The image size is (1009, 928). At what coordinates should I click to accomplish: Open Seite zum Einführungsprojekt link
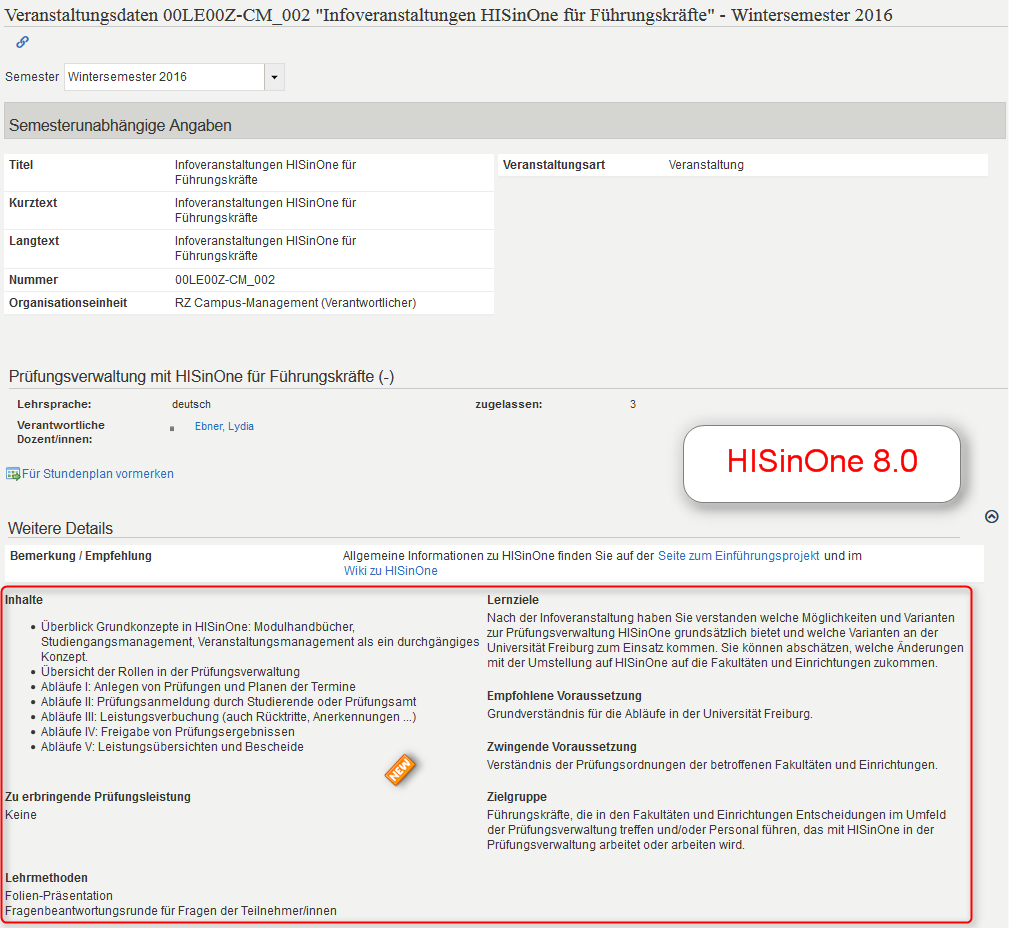(x=738, y=555)
